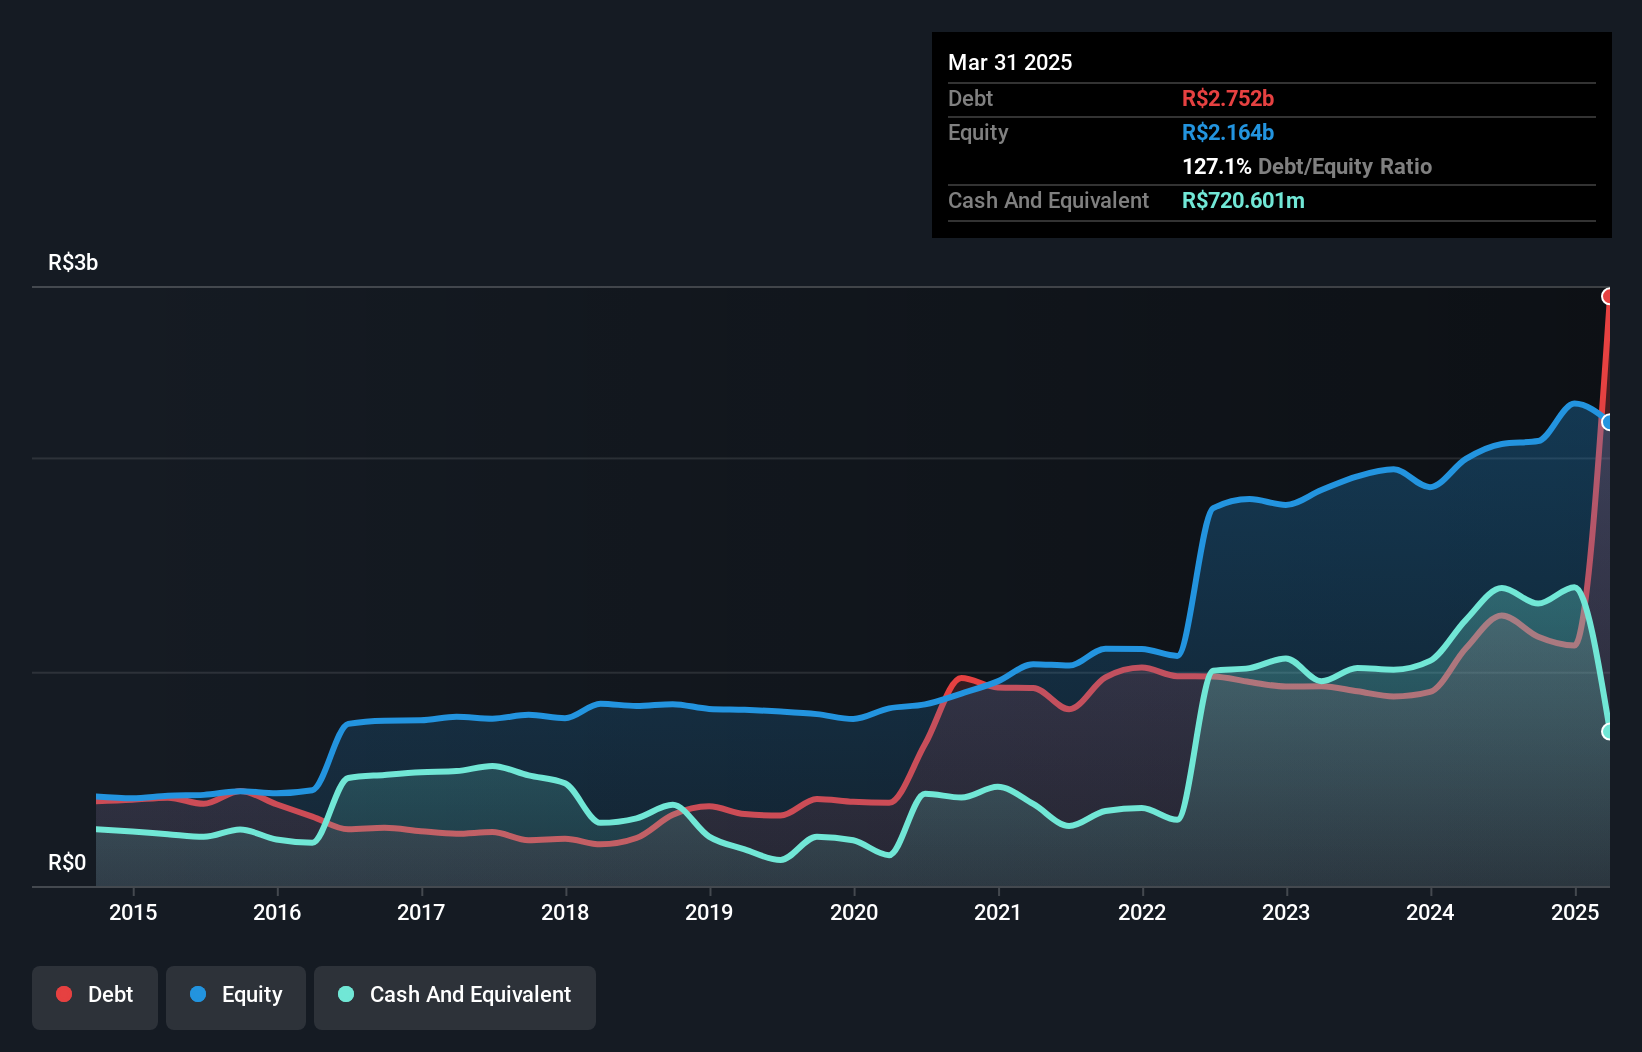The image size is (1642, 1052).
Task: Click the blue Equity endpoint marker
Action: [1608, 422]
